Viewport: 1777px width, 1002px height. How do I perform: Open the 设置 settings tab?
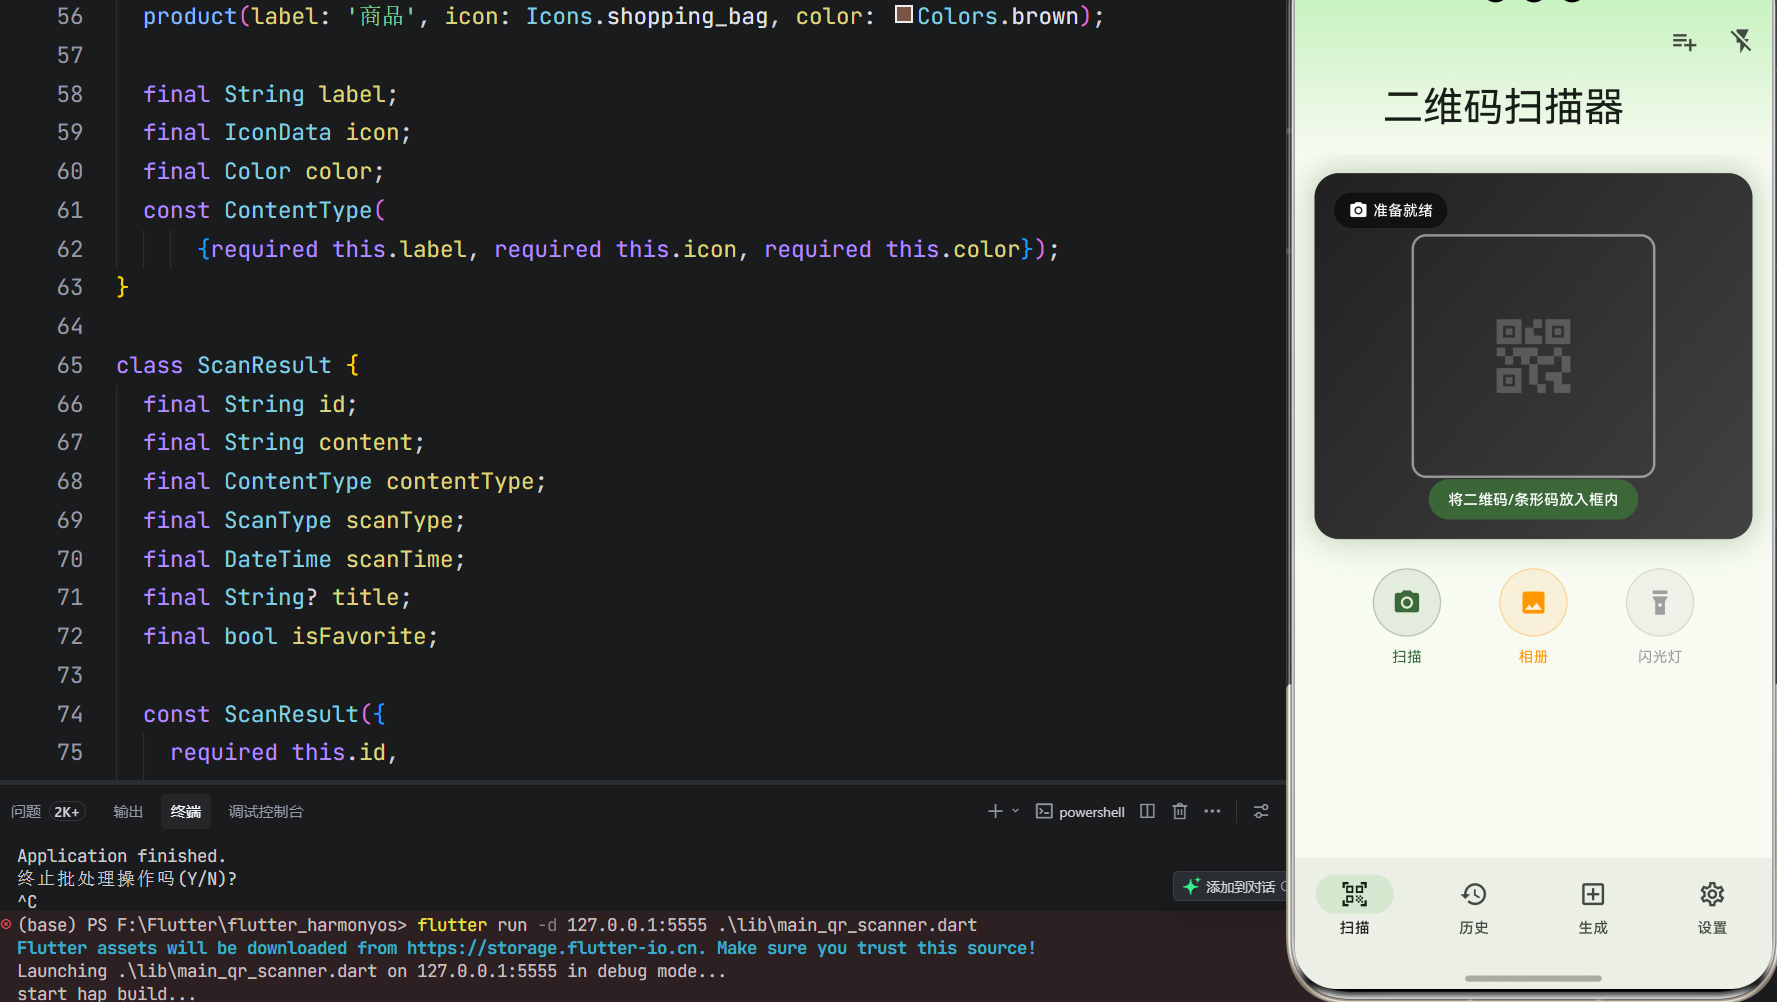(x=1712, y=907)
